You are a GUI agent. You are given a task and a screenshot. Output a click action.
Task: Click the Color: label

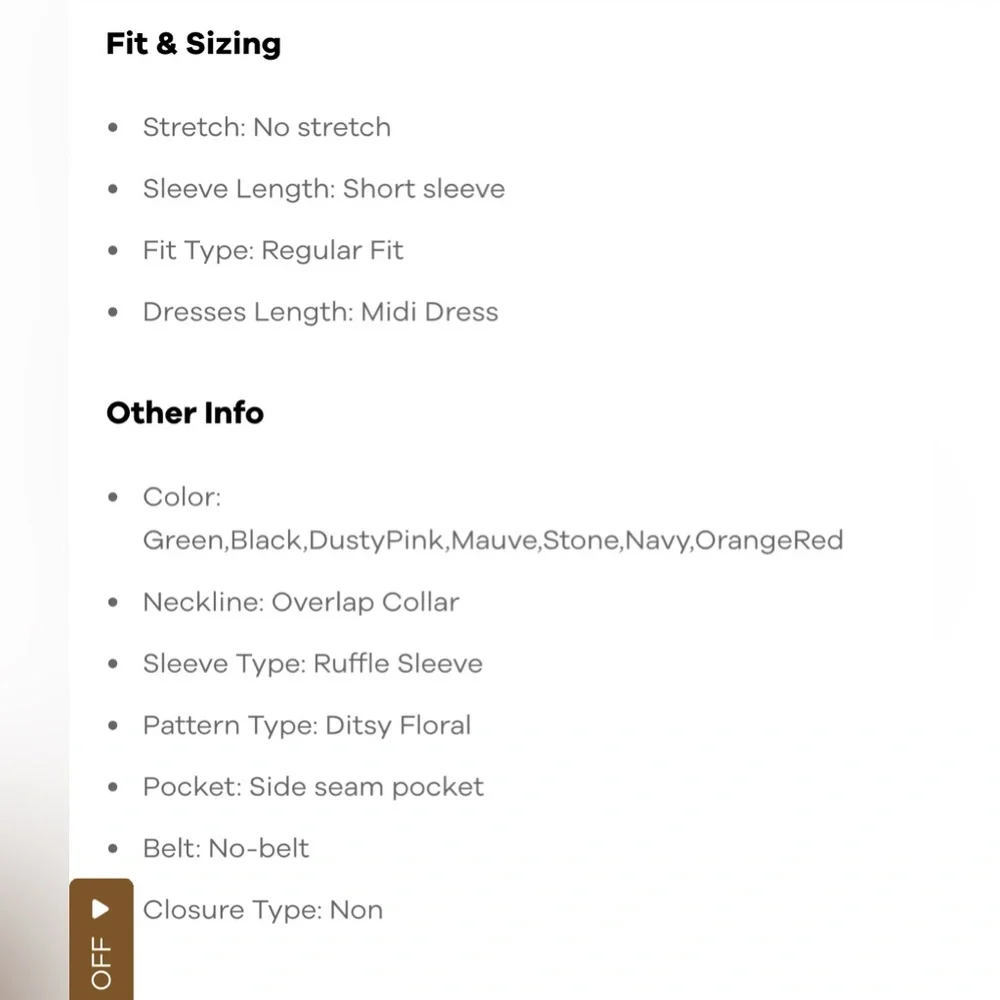182,497
